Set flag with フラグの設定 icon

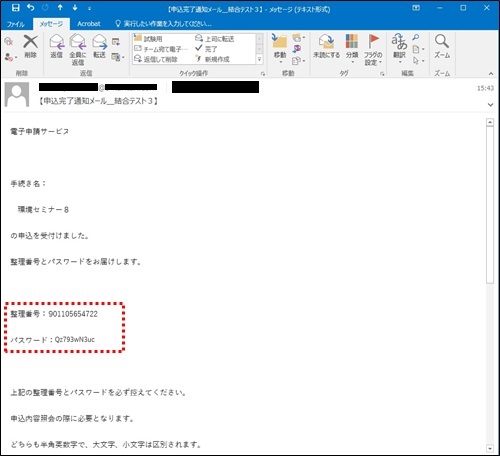(373, 41)
